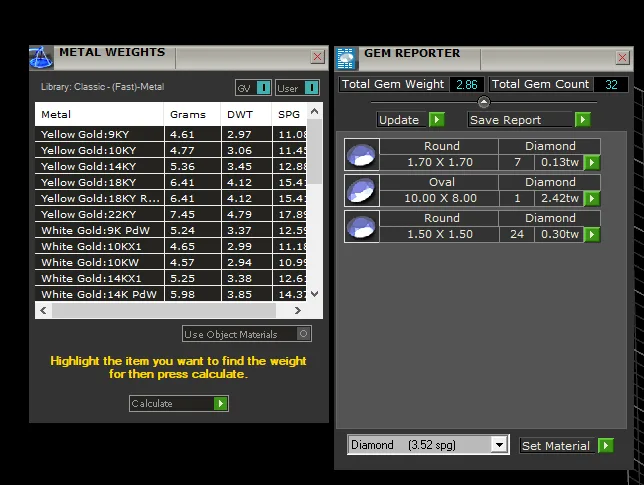Close the Metal Weights panel

tap(317, 57)
